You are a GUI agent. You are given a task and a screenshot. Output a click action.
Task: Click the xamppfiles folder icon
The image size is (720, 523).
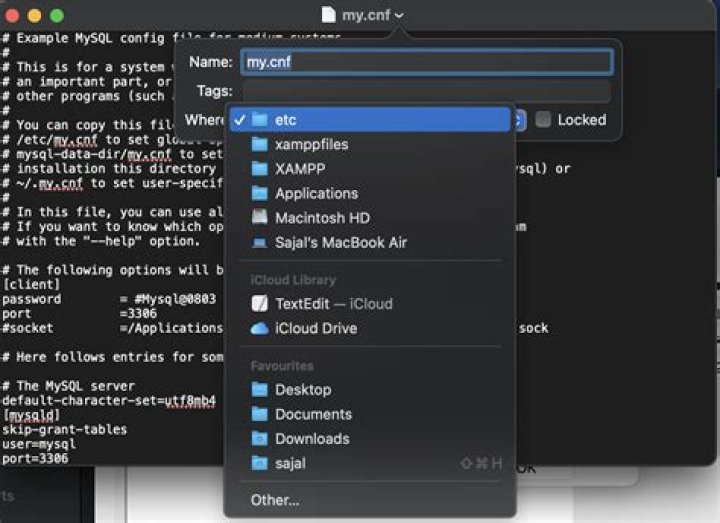coord(259,145)
